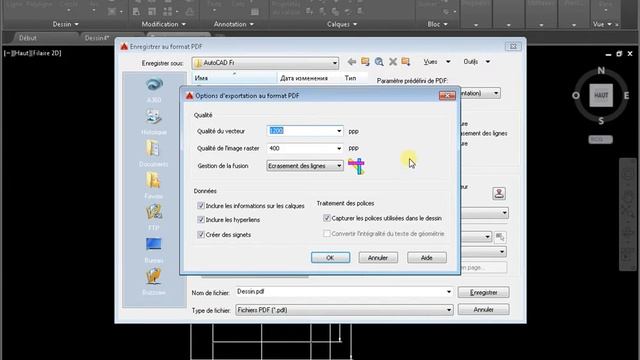Expand the Modification ribbon panel
This screenshot has height=360, width=640.
point(163,24)
